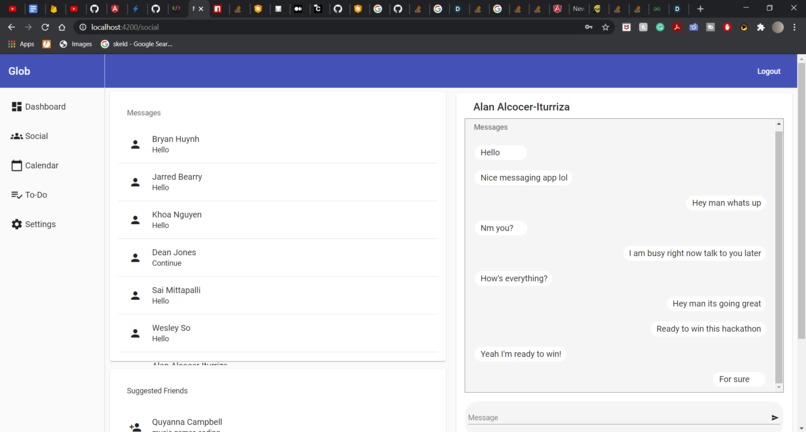Open the Calendar sidebar item
The height and width of the screenshot is (432, 806).
[x=35, y=165]
